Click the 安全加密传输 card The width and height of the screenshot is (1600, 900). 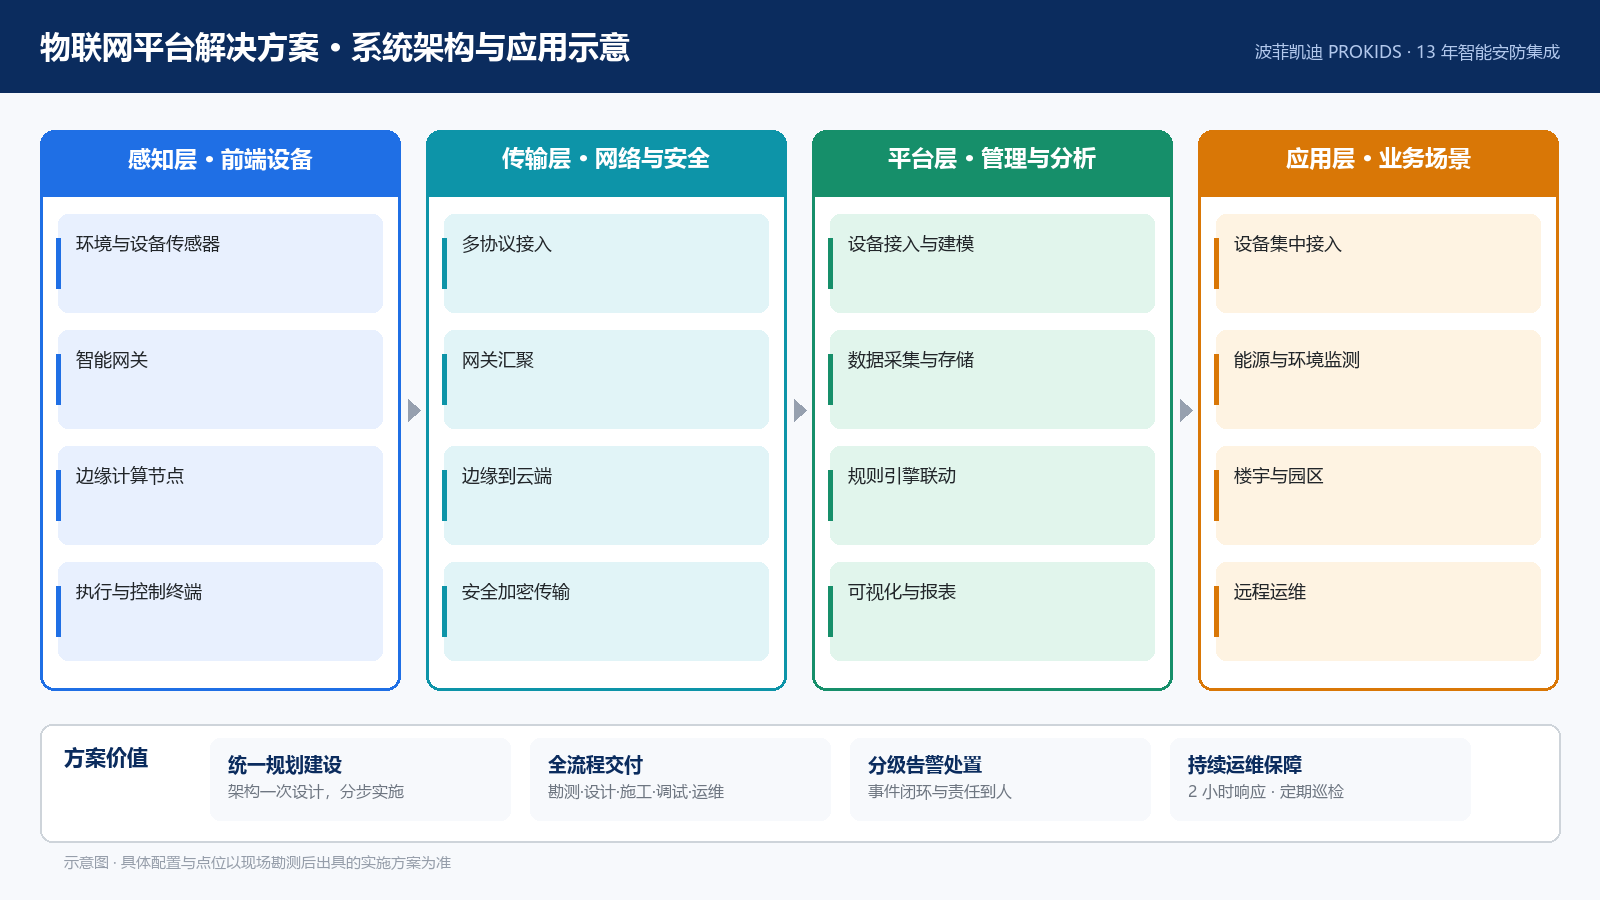(606, 611)
